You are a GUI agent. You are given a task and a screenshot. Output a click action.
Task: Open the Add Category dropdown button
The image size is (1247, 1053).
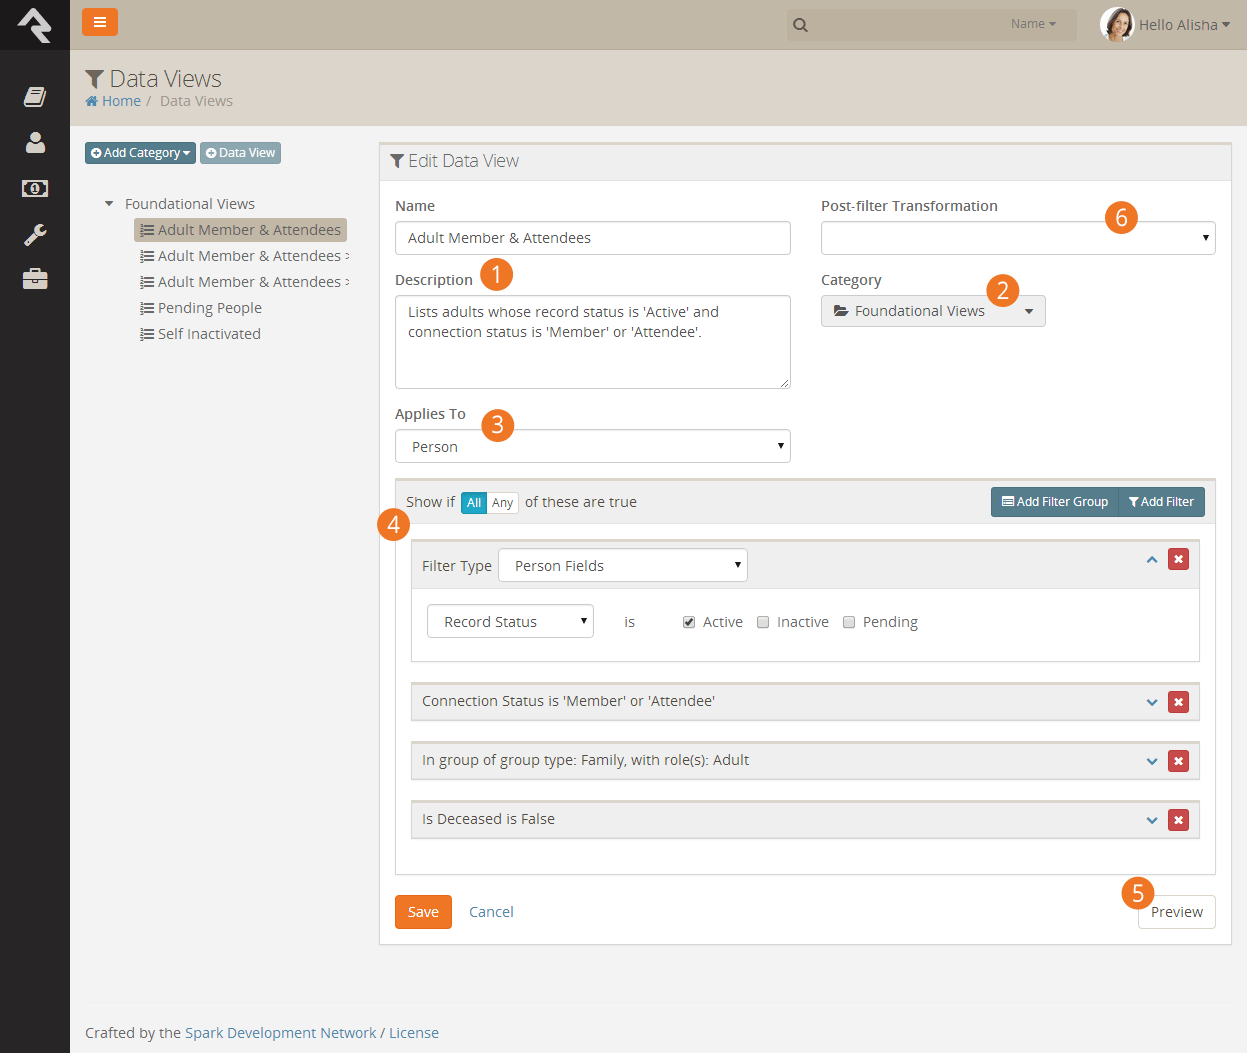[x=140, y=153]
